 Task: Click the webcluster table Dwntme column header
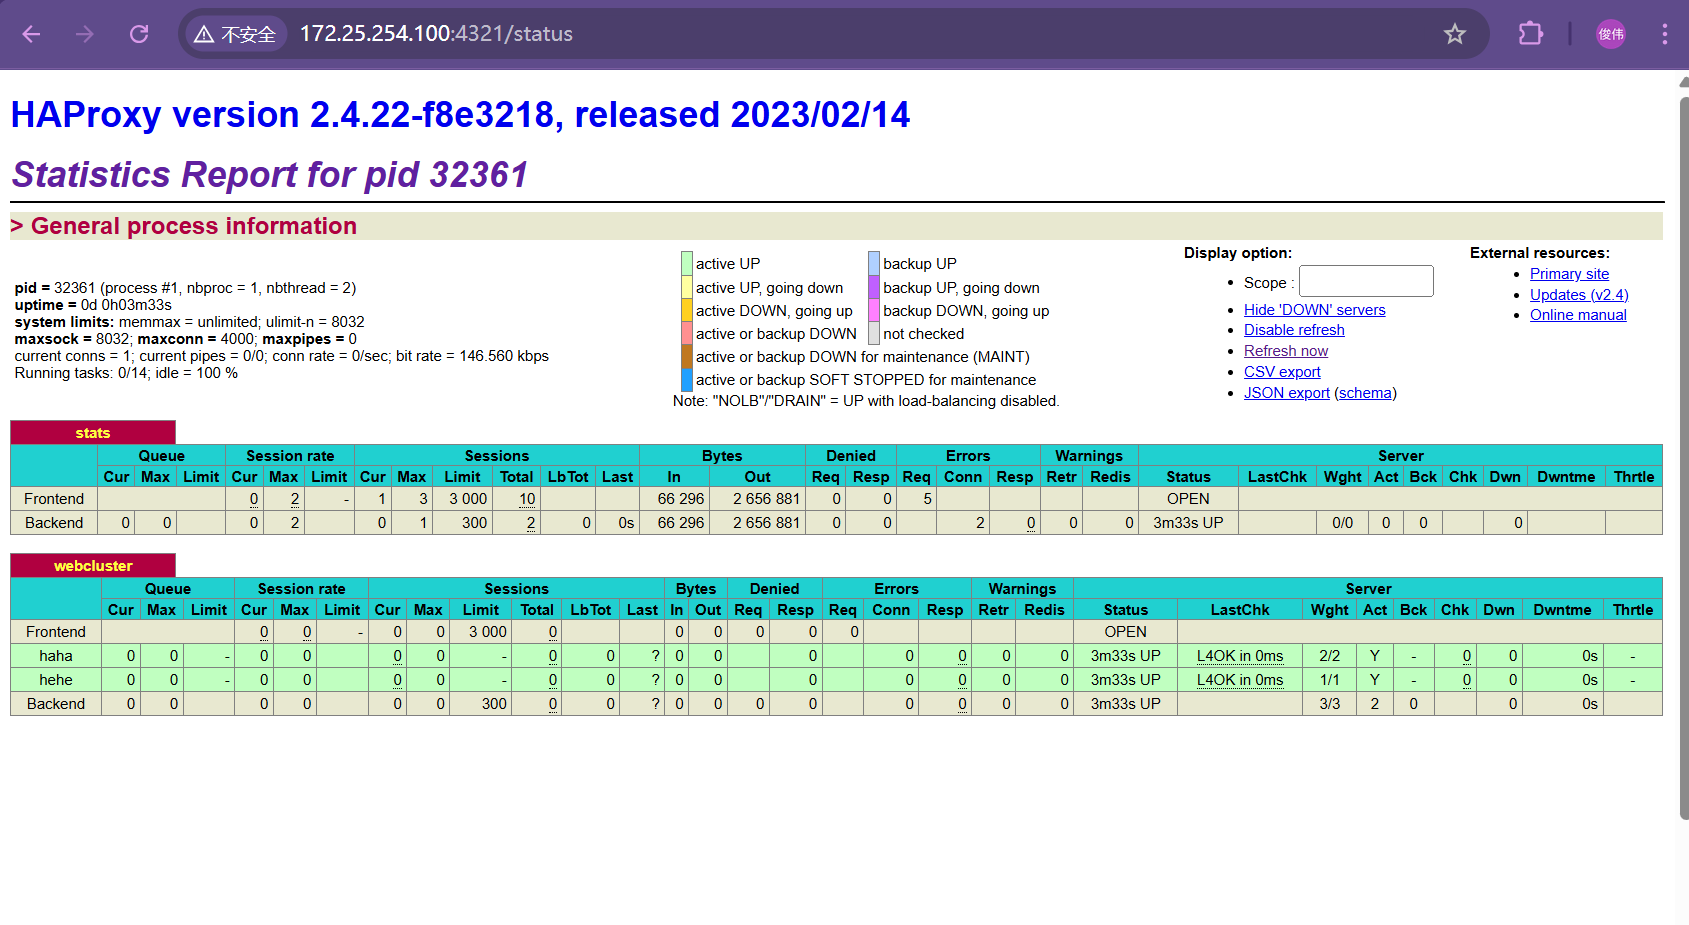(1562, 610)
